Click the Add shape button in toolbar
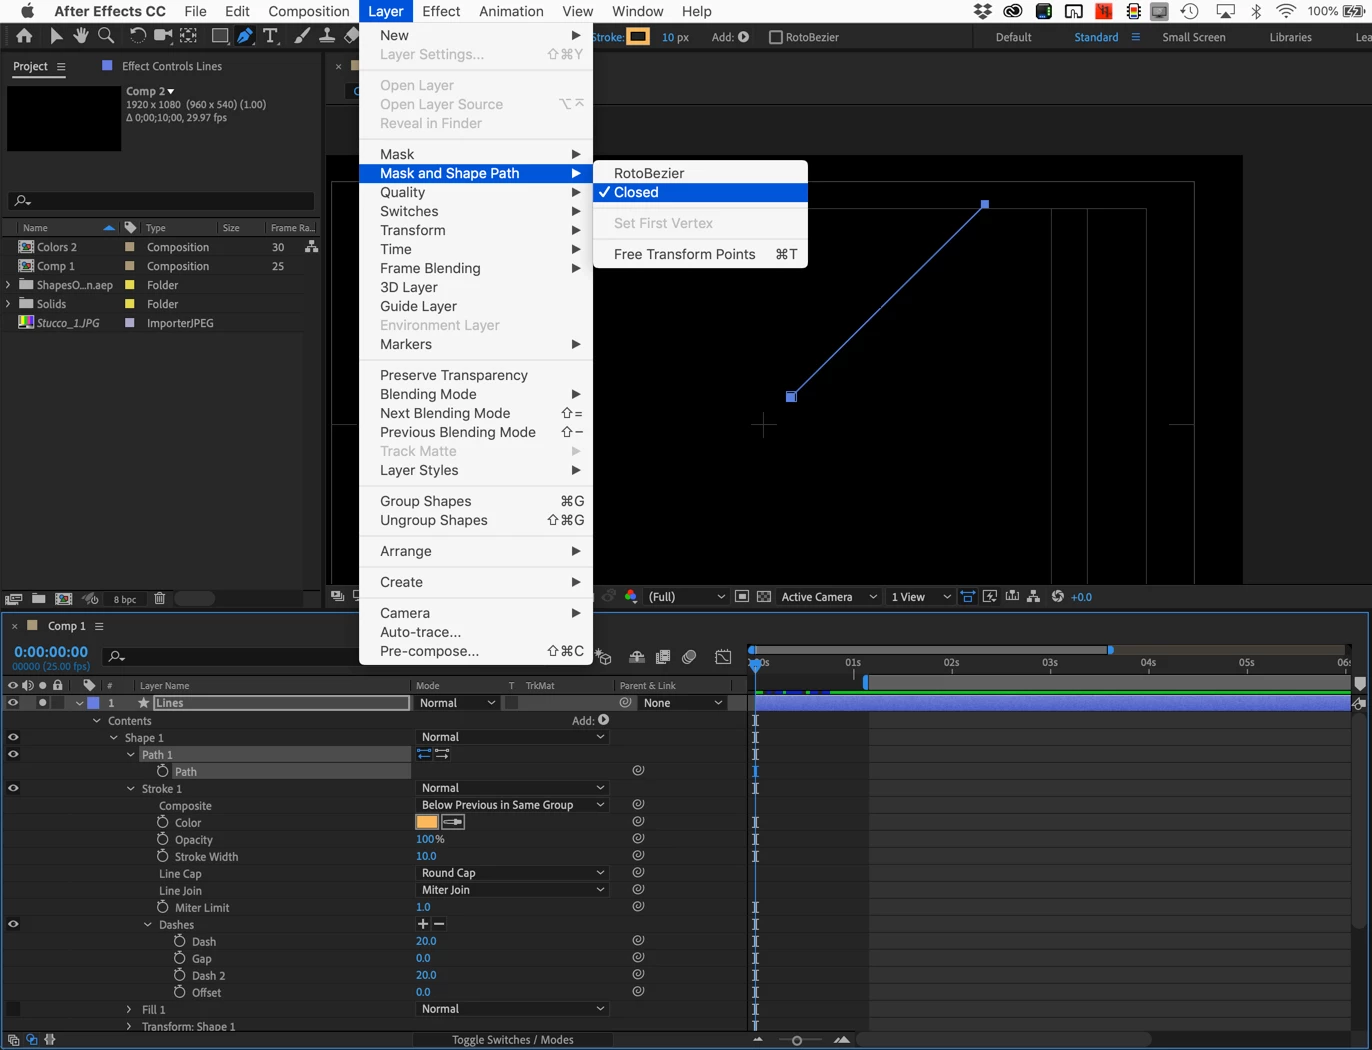Image resolution: width=1372 pixels, height=1050 pixels. 743,37
